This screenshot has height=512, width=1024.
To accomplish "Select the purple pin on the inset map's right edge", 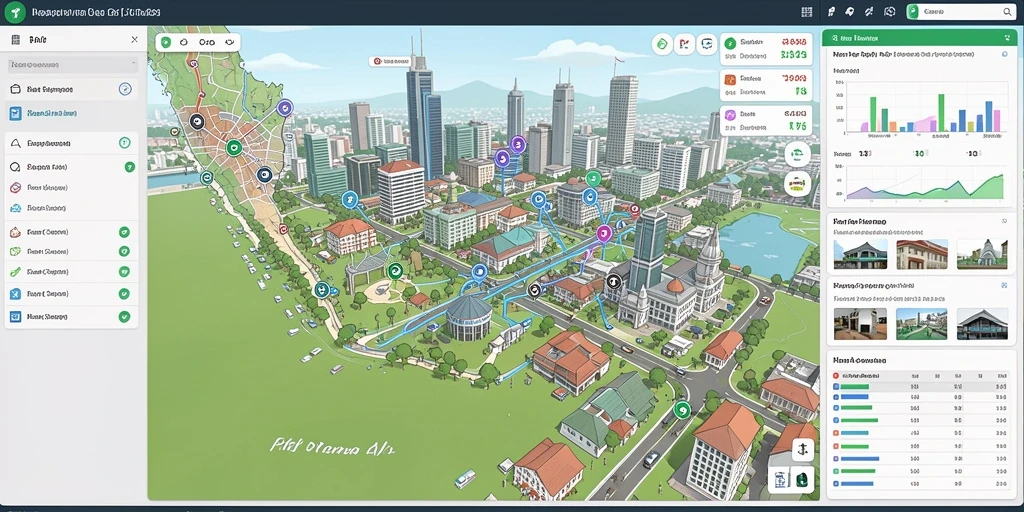I will [284, 108].
